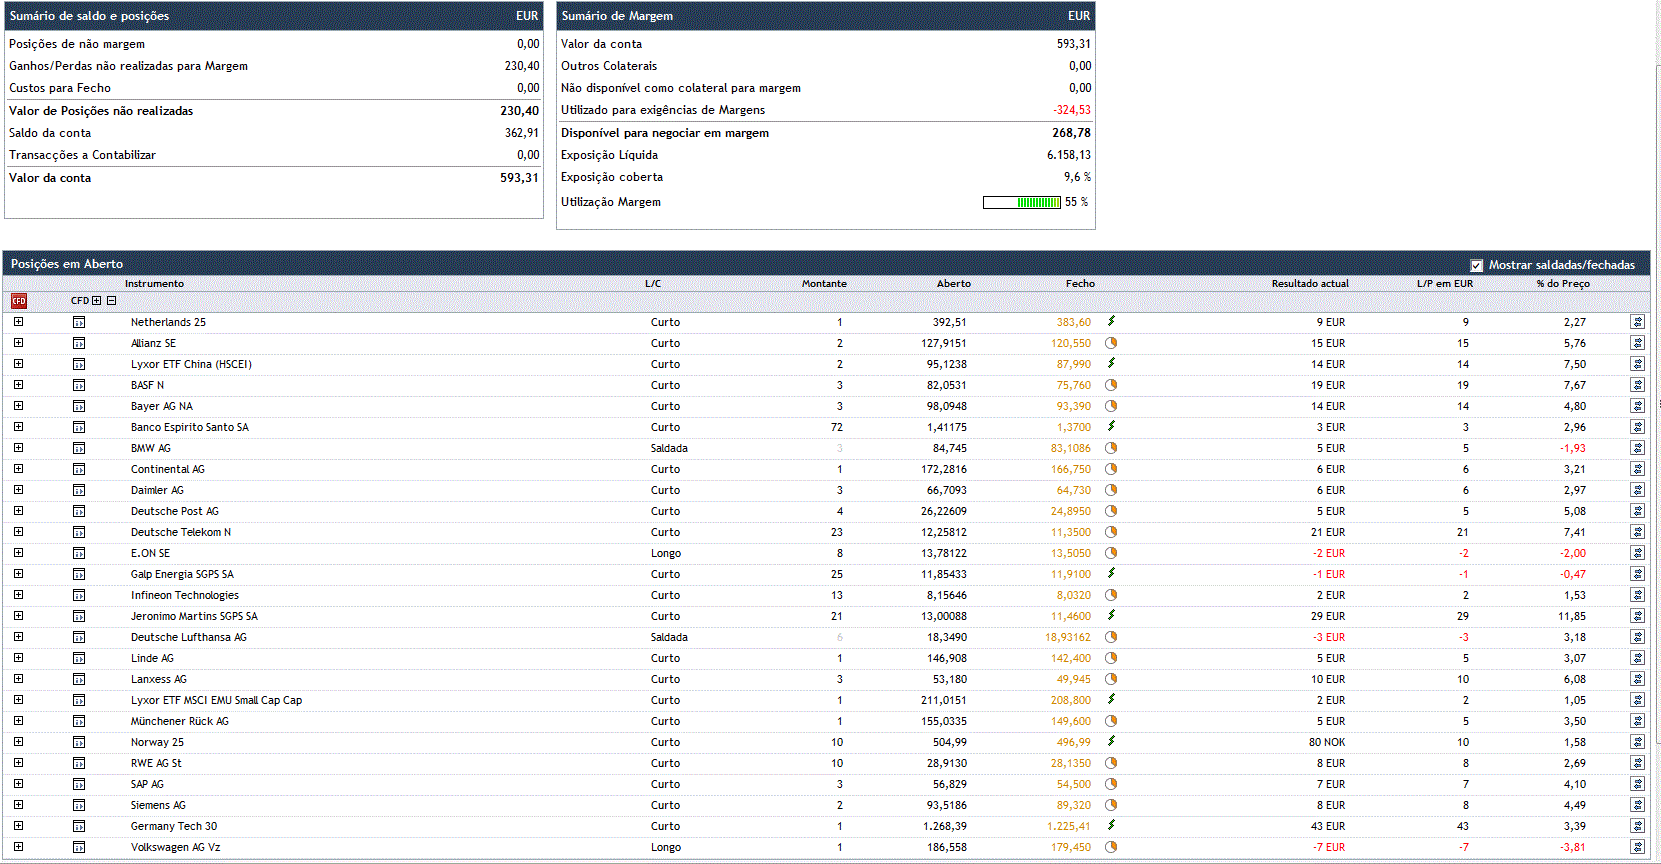Image resolution: width=1661 pixels, height=864 pixels.
Task: Click the Utilização Margem progress bar
Action: [x=1021, y=202]
